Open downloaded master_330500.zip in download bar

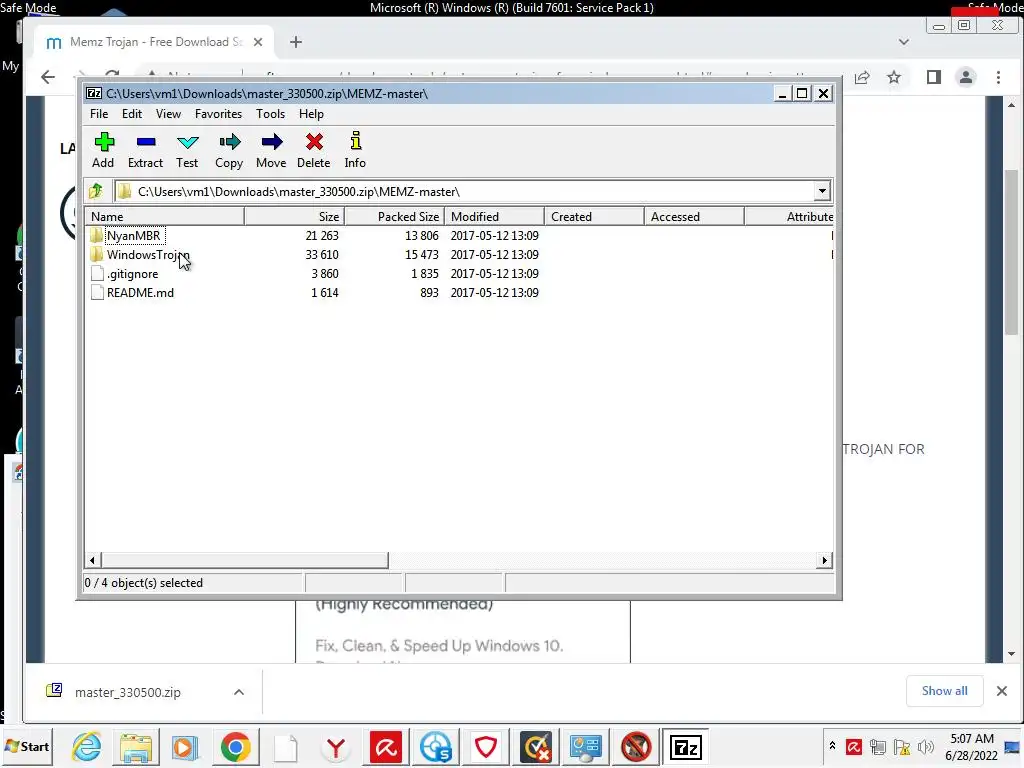click(x=127, y=692)
